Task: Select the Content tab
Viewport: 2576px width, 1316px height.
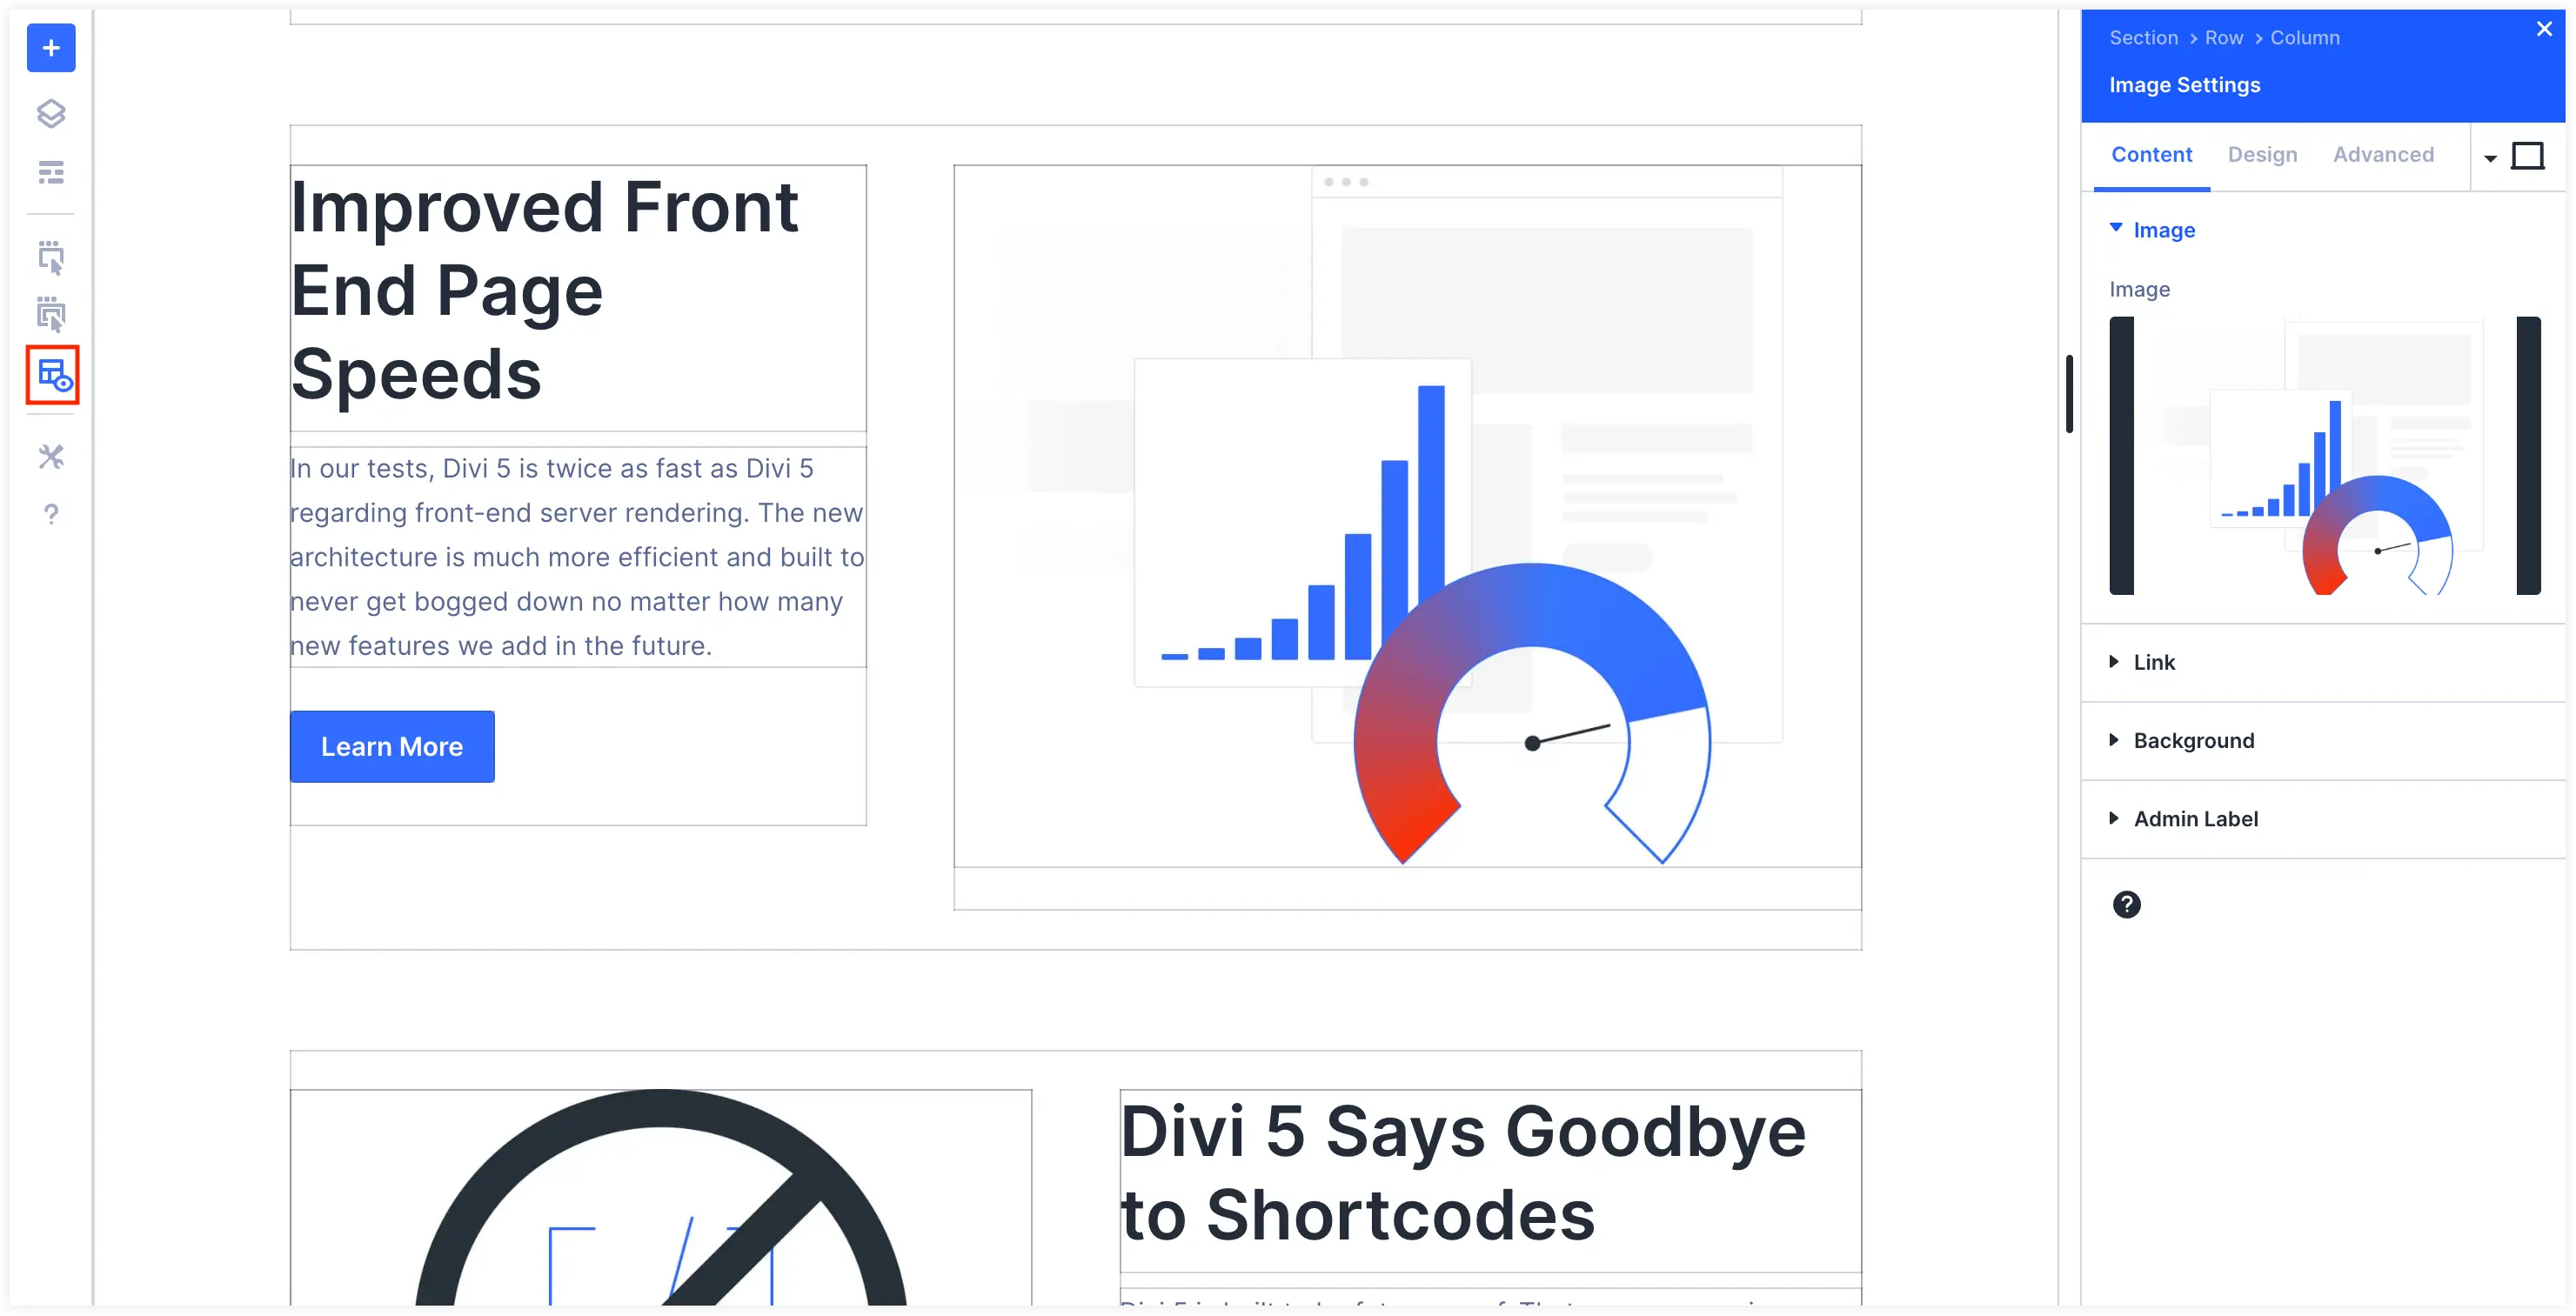Action: 2153,155
